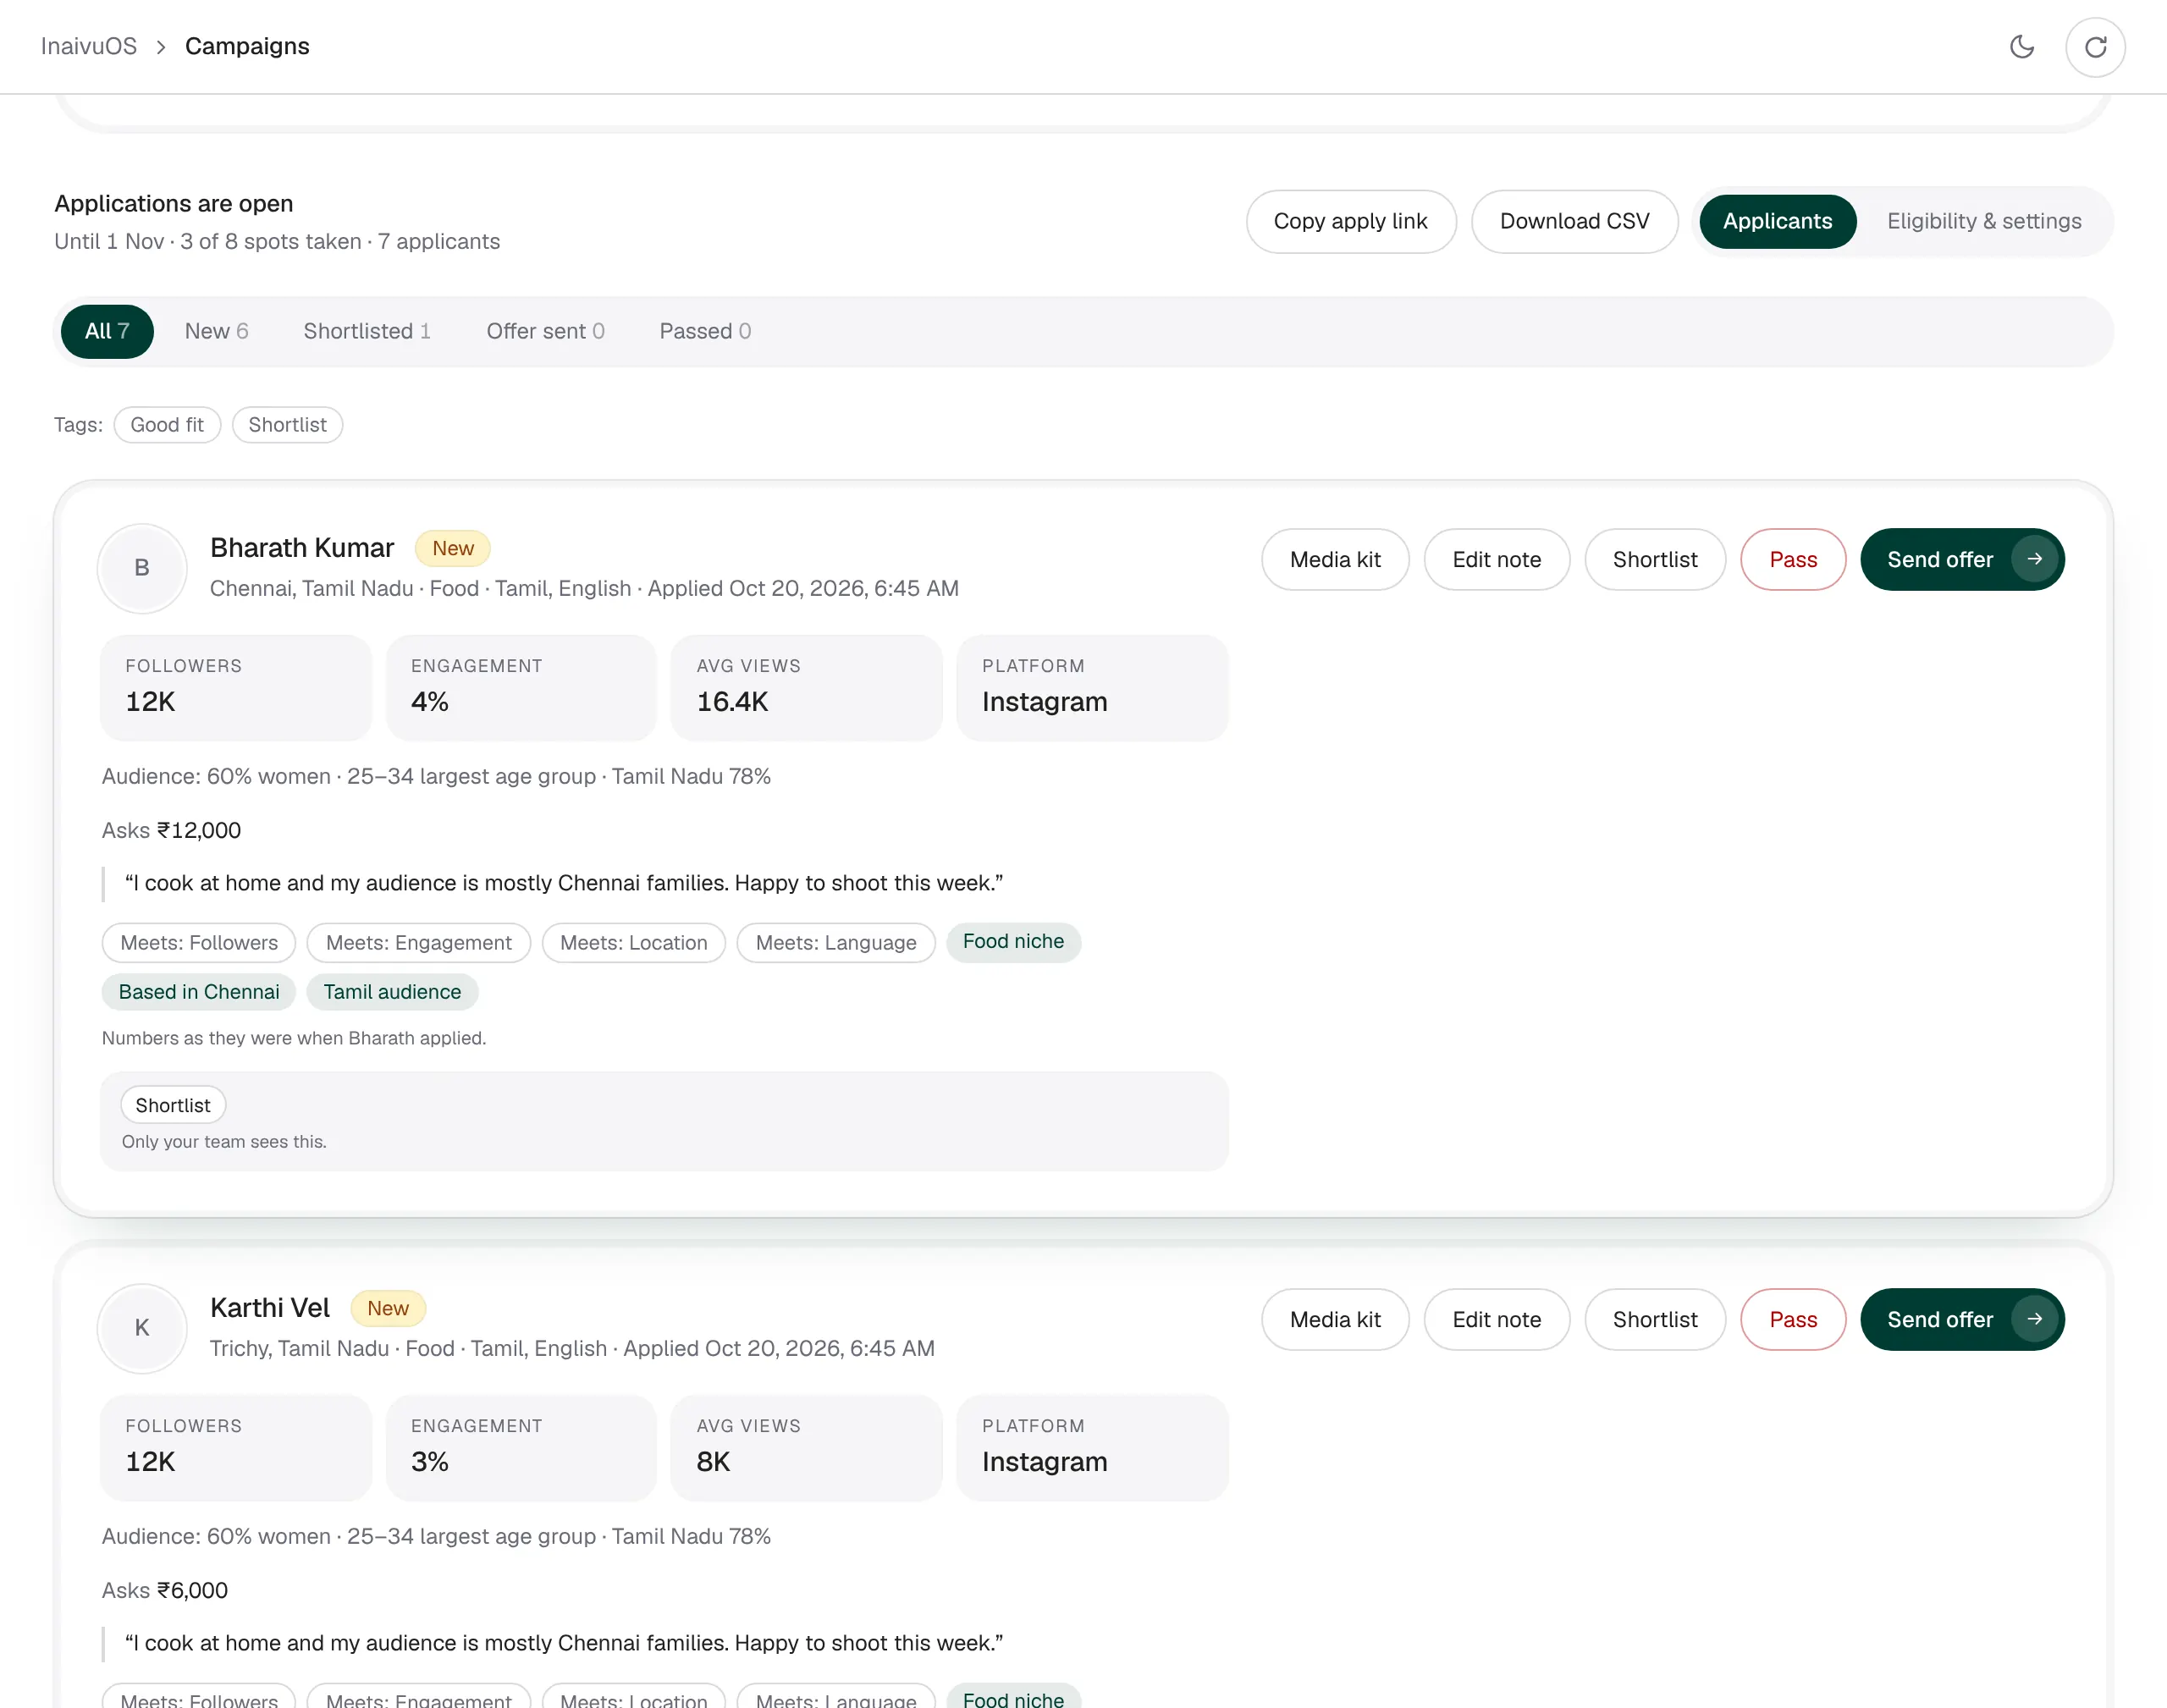Click Bharath's Food niche chip
Viewport: 2167px width, 1708px height.
tap(1013, 942)
